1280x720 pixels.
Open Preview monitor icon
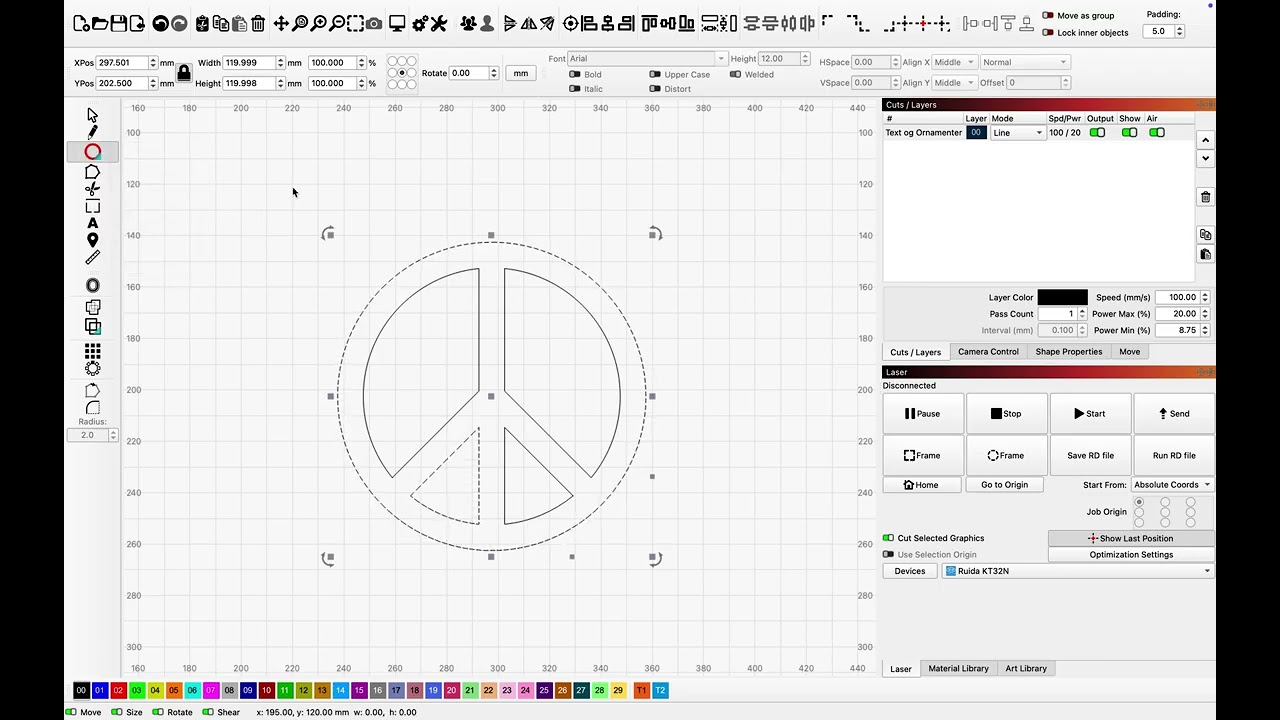(x=397, y=23)
